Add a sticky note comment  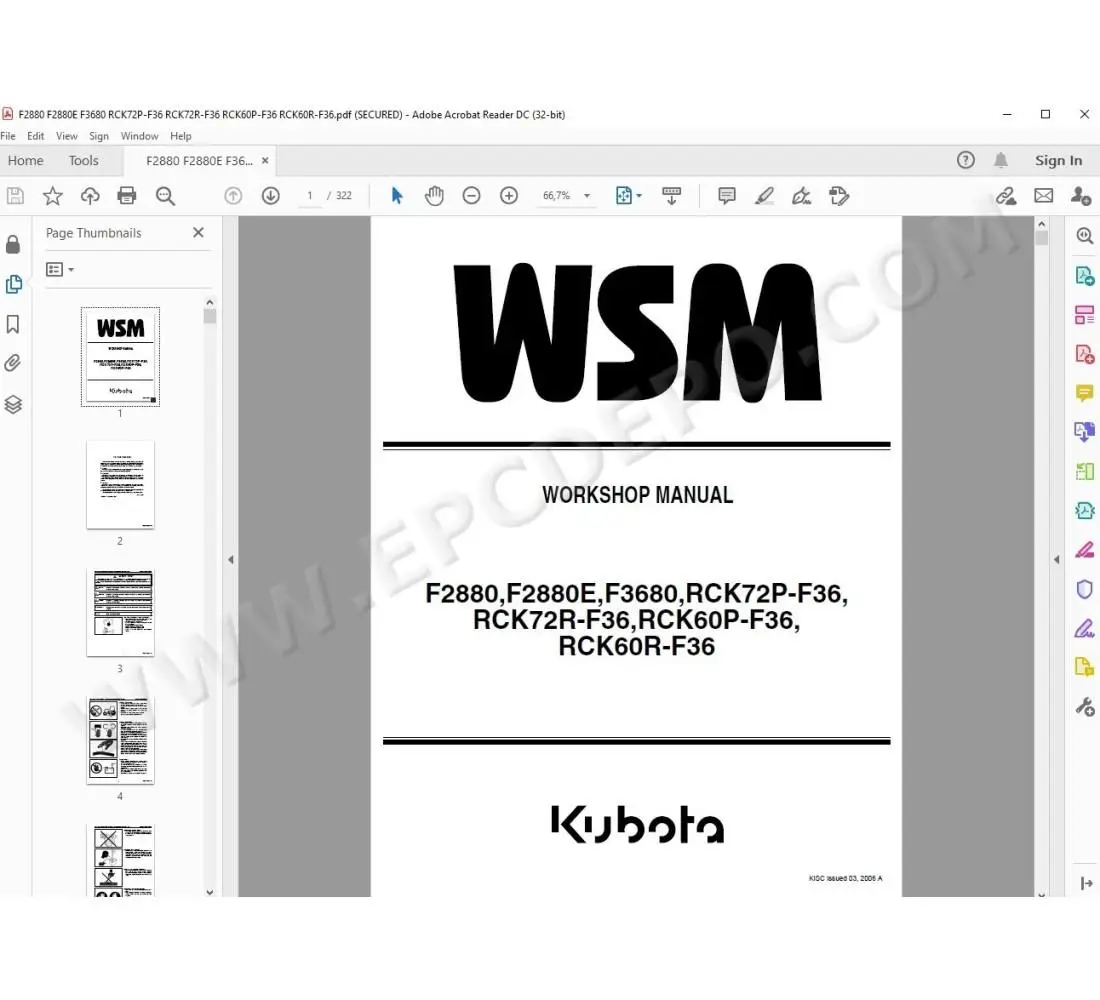pyautogui.click(x=727, y=196)
